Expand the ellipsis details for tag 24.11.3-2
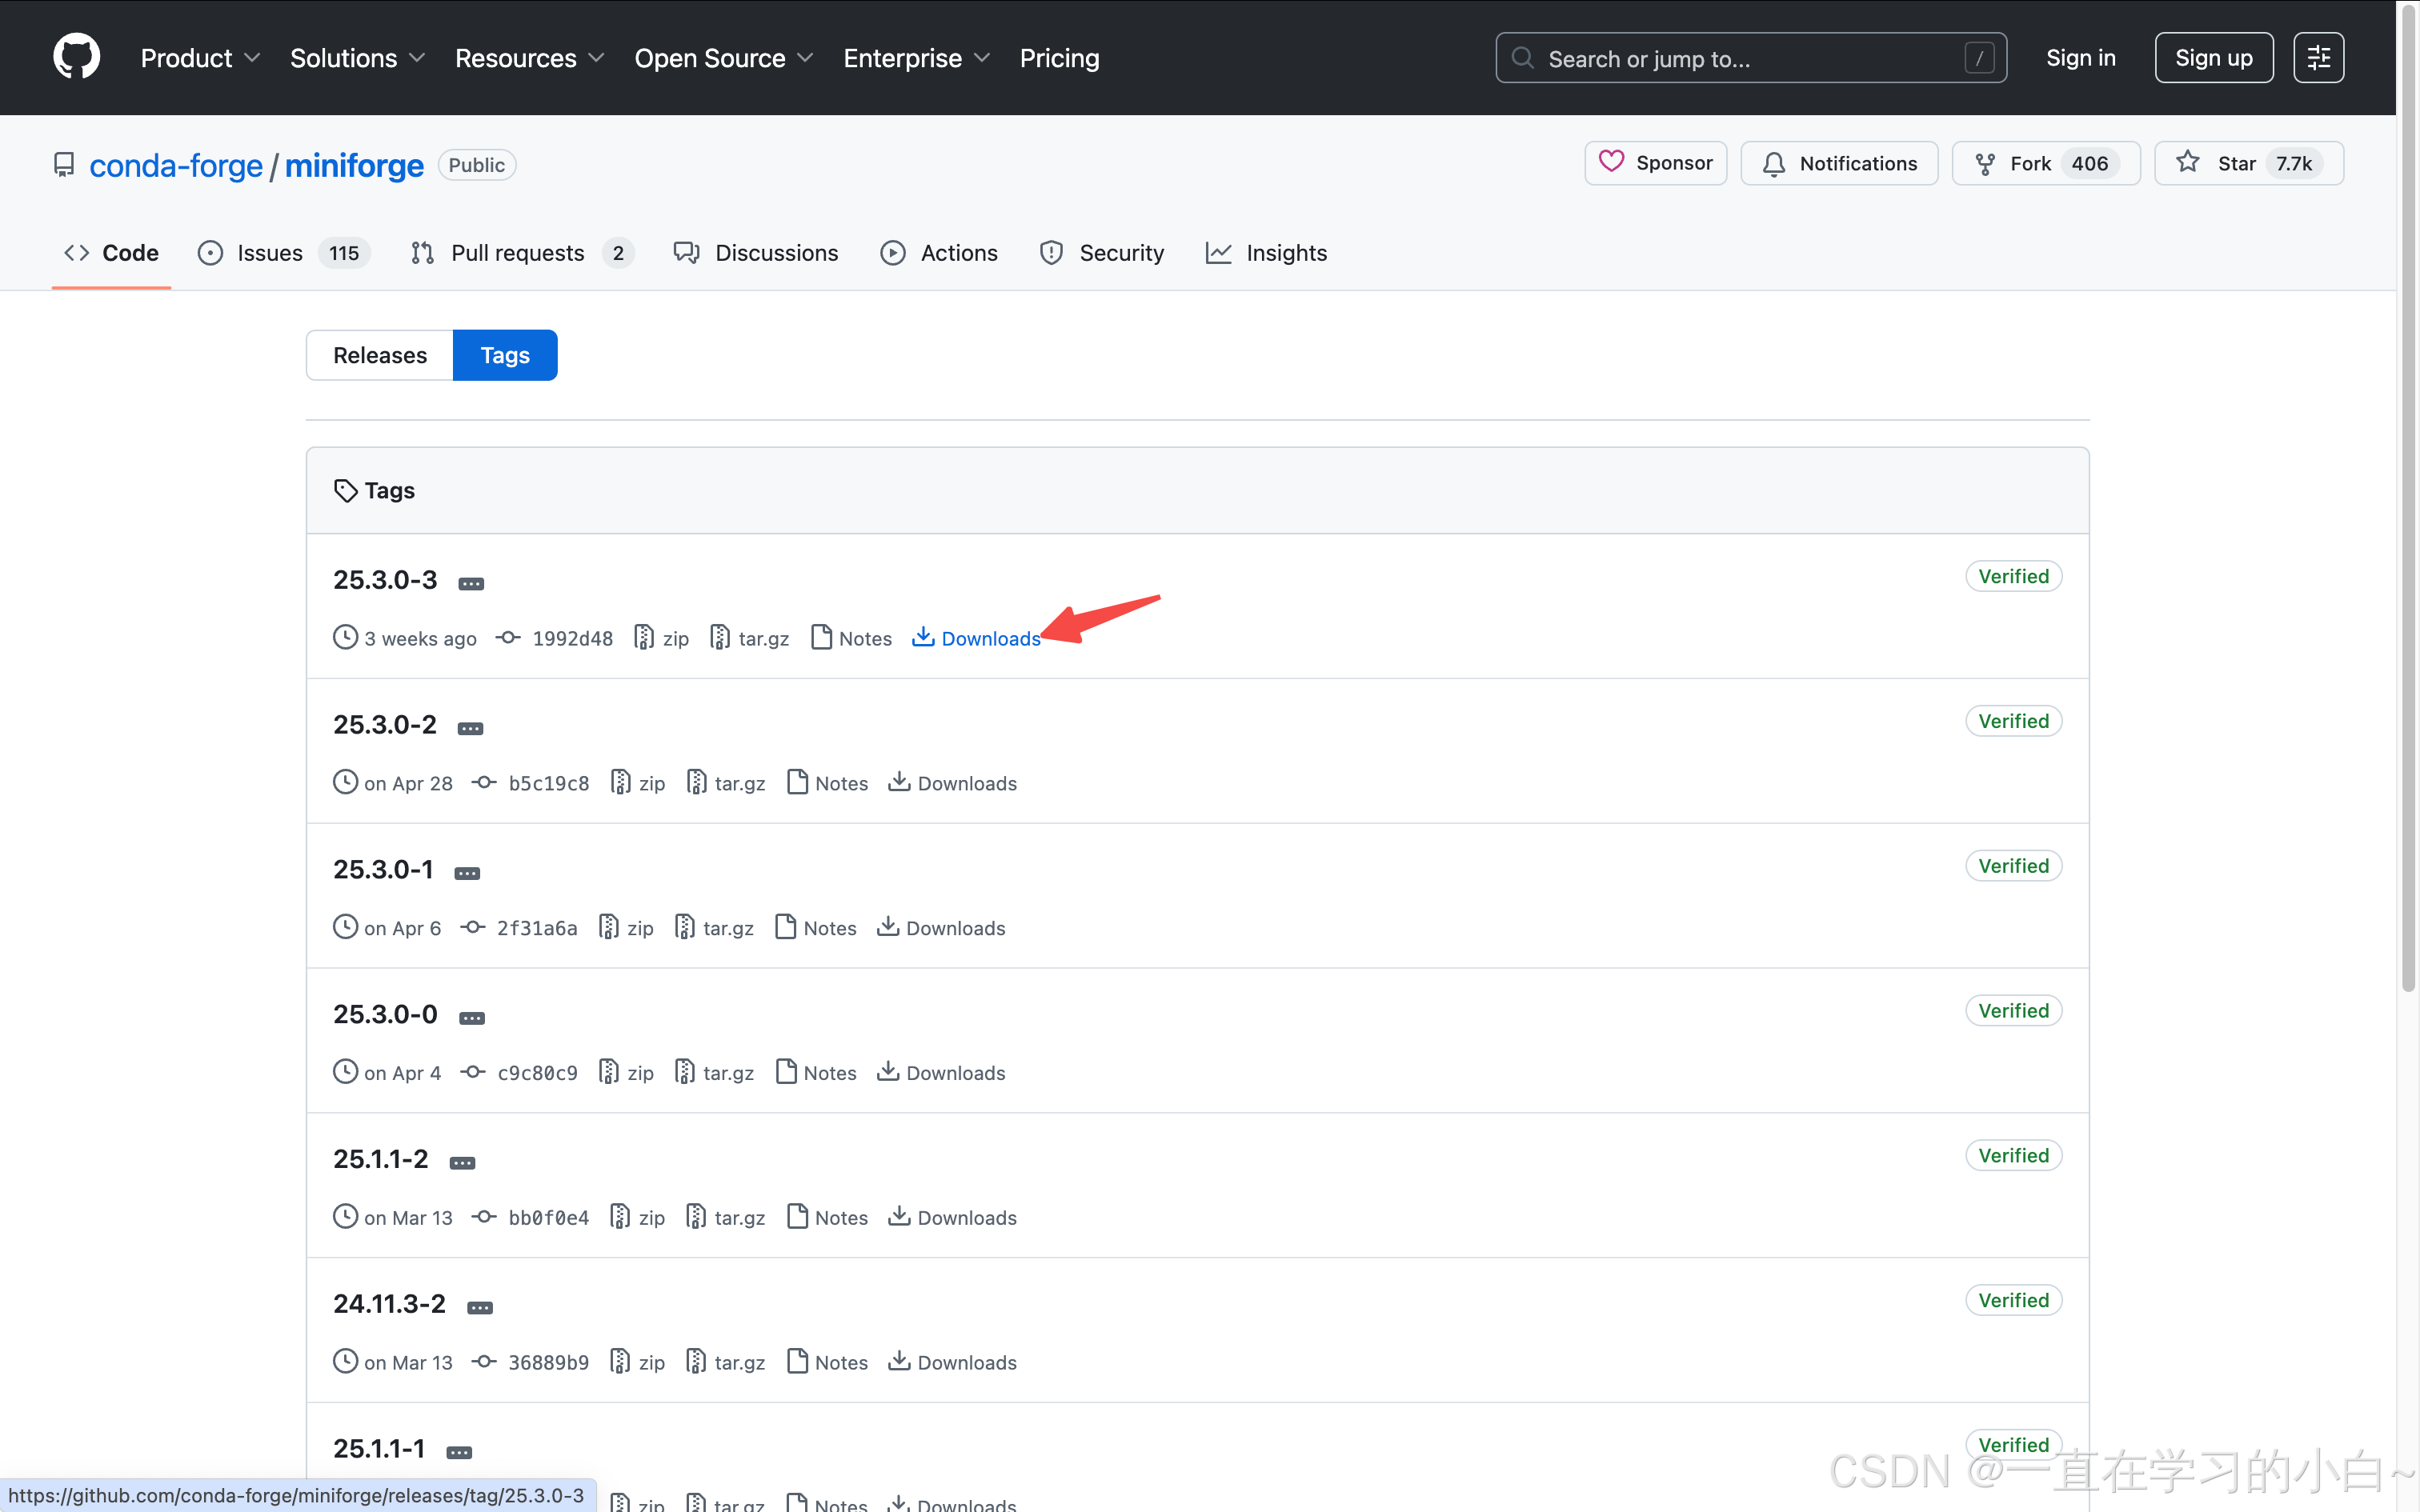Viewport: 2420px width, 1512px height. [480, 1307]
